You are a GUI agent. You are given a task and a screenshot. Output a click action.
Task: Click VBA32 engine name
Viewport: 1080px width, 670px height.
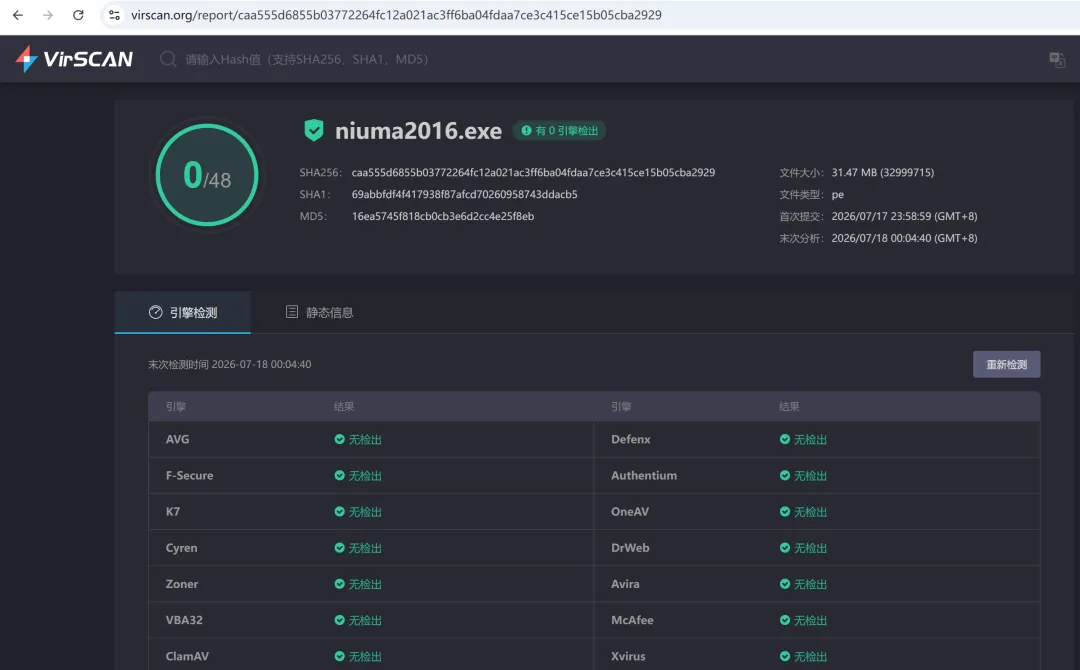pos(184,620)
